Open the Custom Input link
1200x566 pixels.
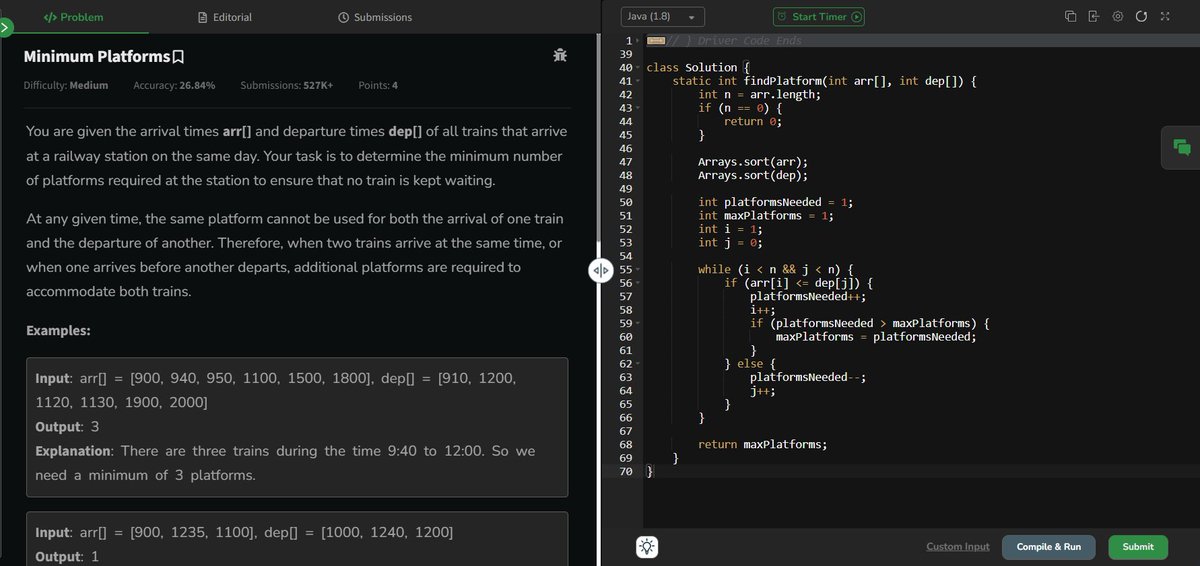coord(958,547)
